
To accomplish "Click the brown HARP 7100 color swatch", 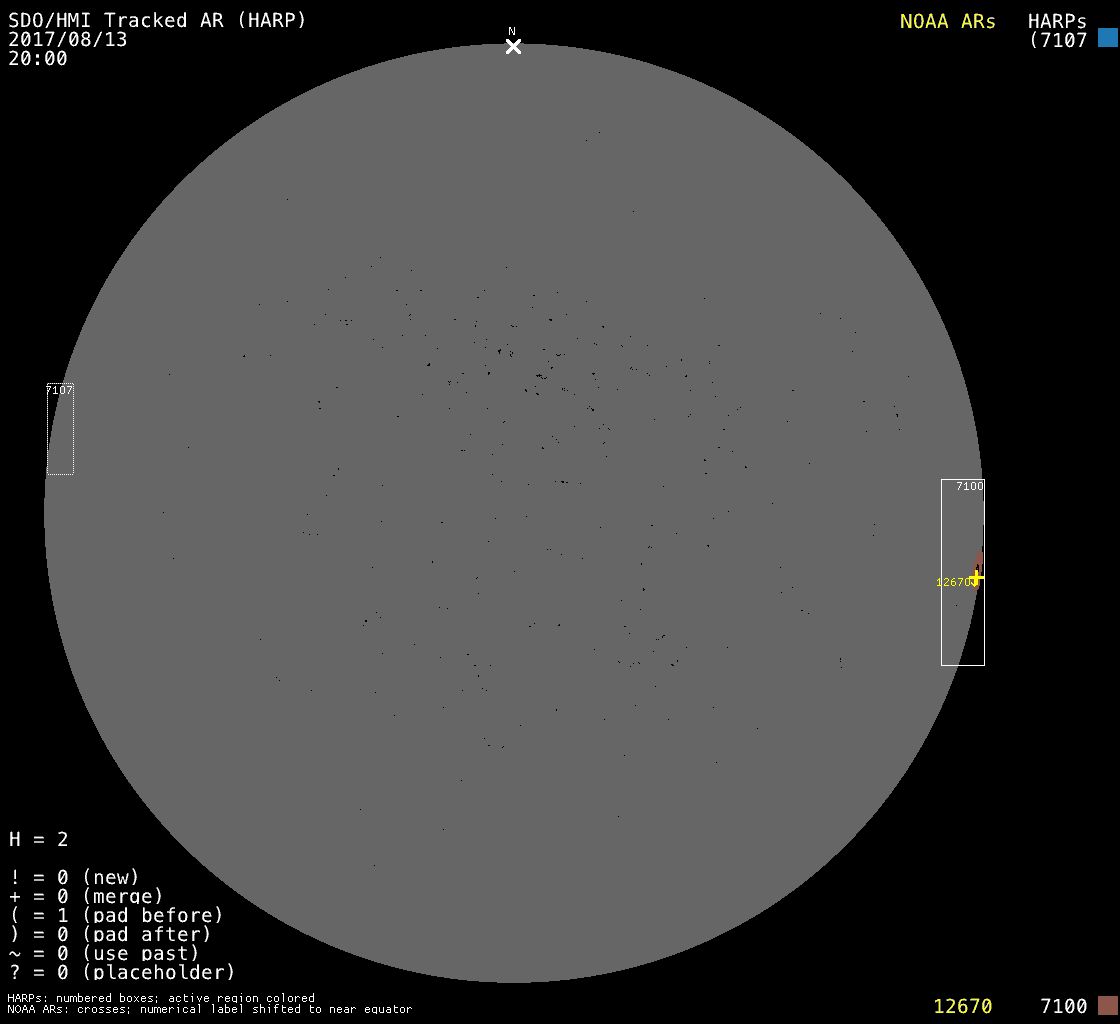I will click(1107, 1005).
